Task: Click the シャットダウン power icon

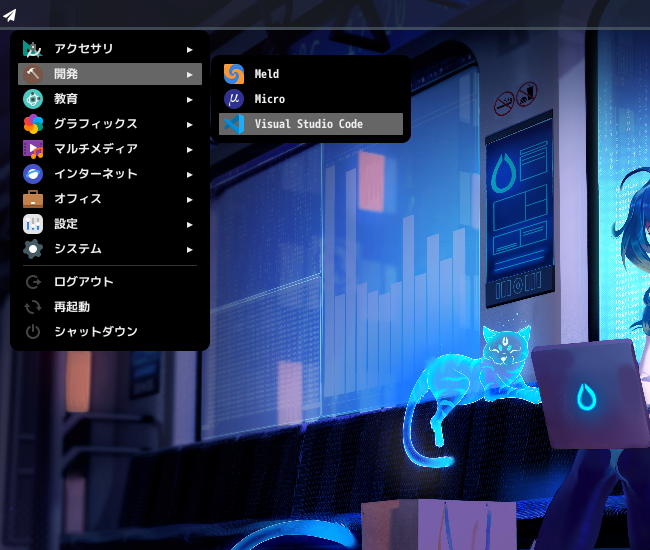Action: click(x=33, y=332)
